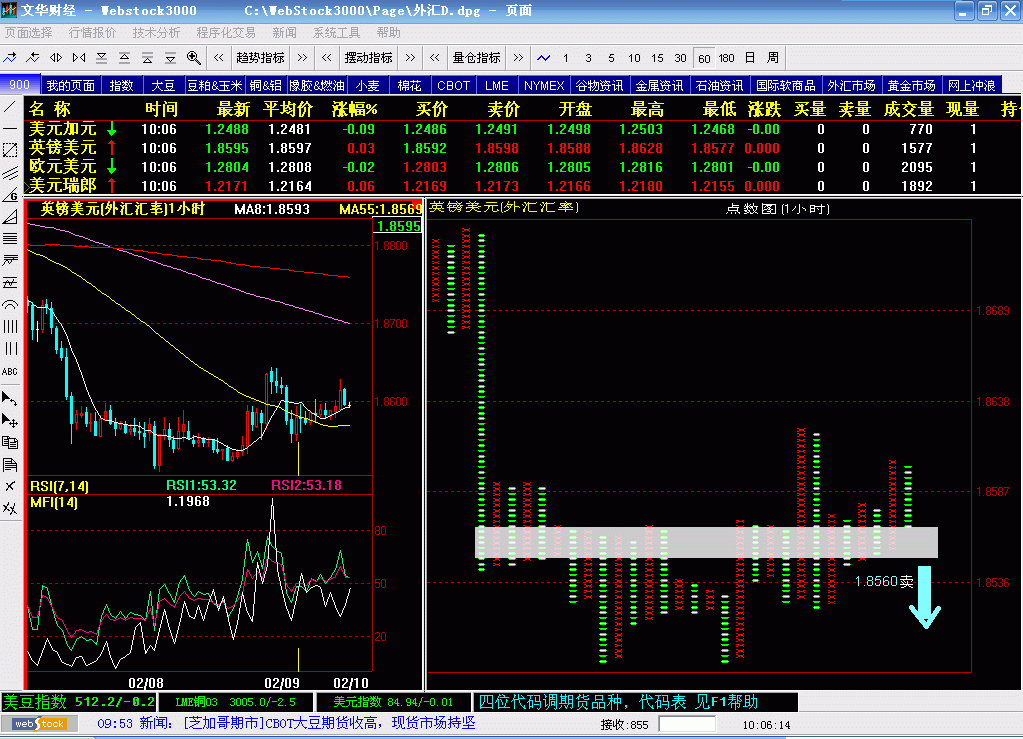Click the 摆动指标 button

coord(369,58)
